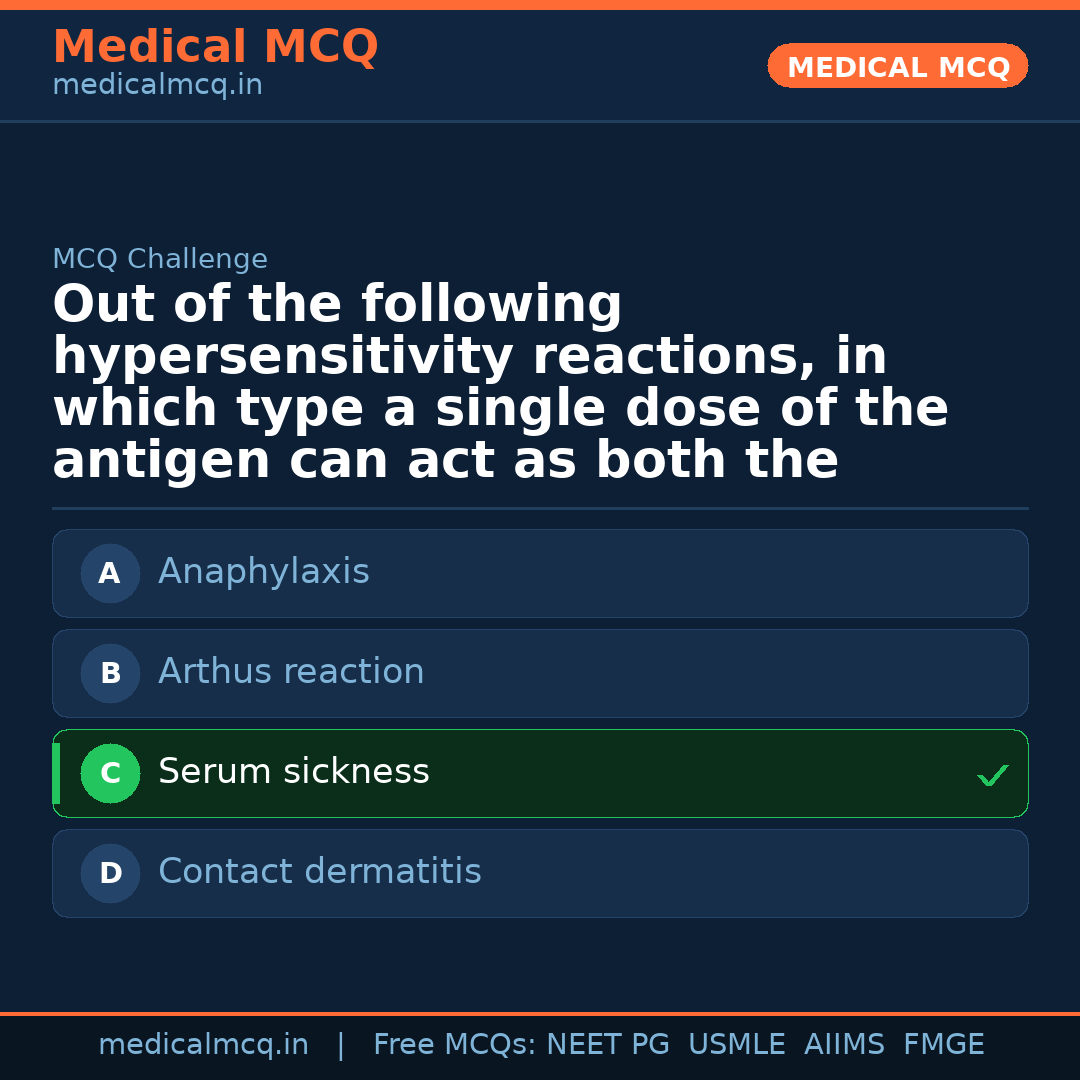Click USMLE in the footer
This screenshot has height=1080, width=1080.
pyautogui.click(x=736, y=1045)
